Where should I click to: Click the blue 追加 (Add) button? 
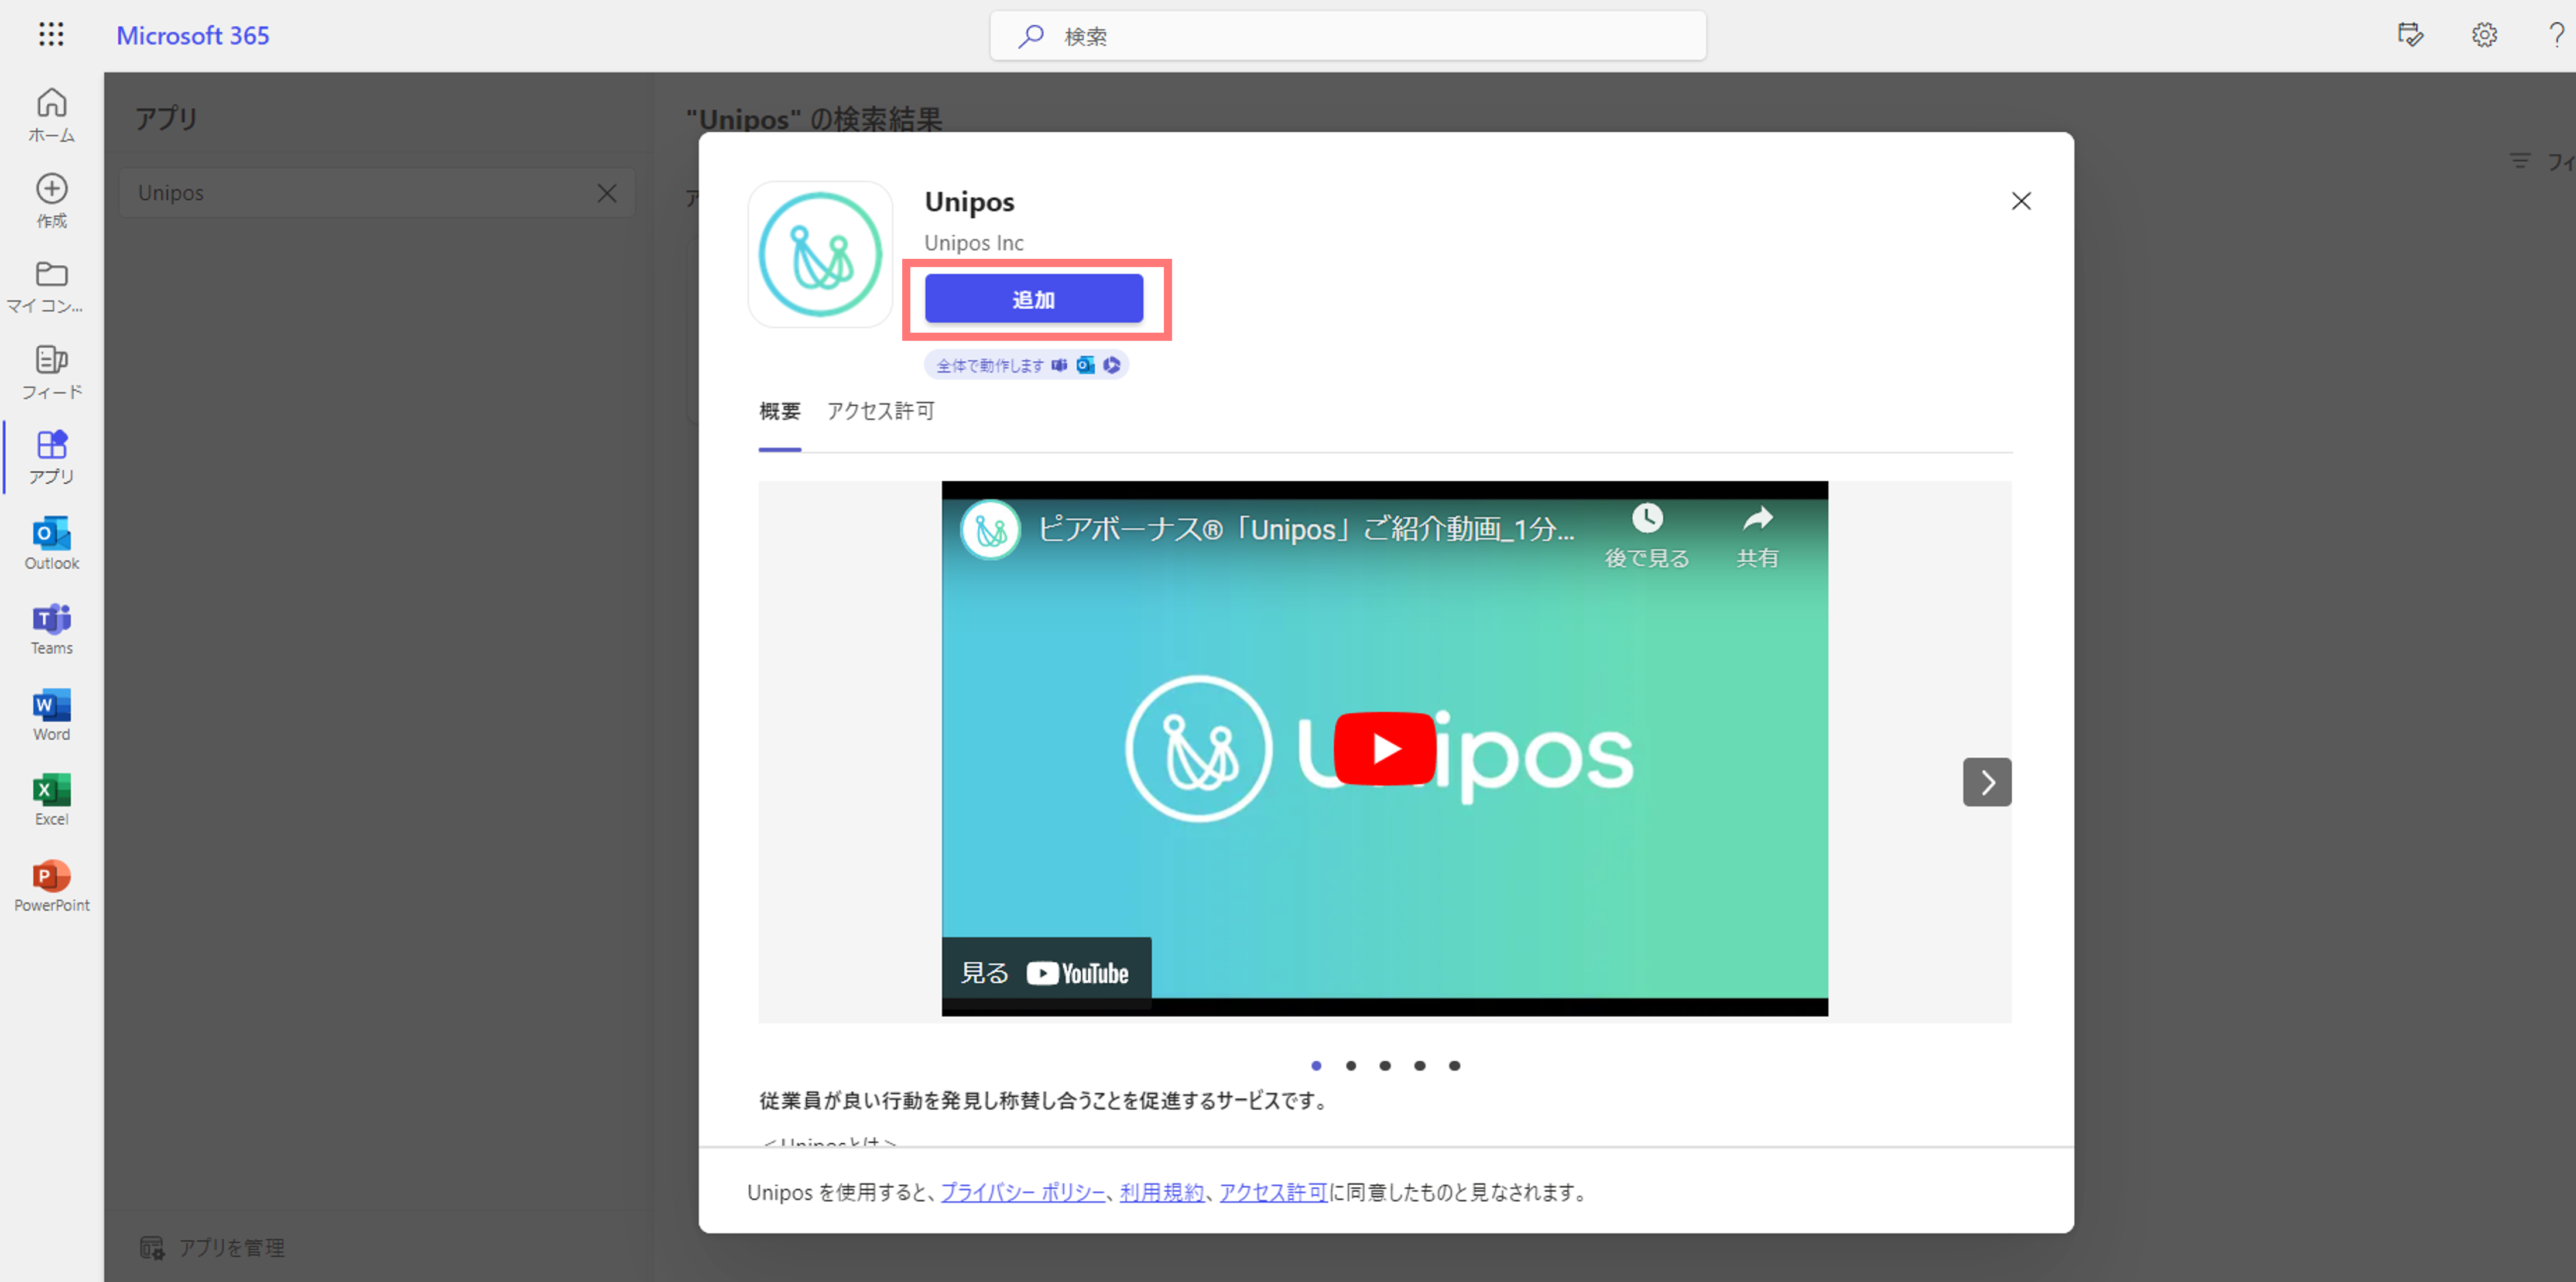coord(1034,299)
